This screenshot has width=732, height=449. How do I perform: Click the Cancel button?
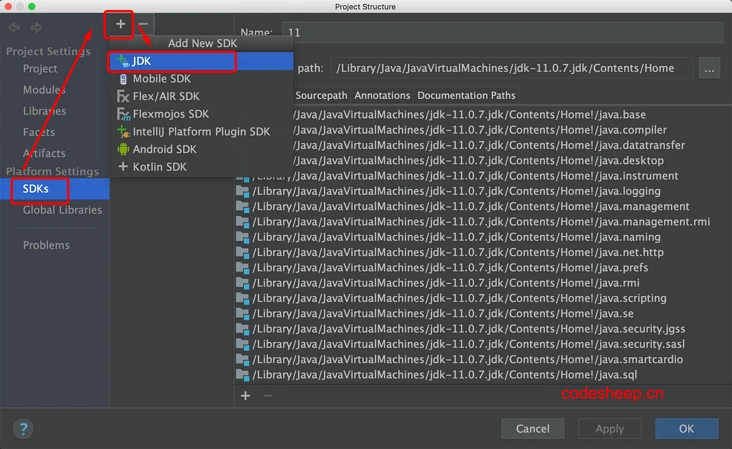(532, 428)
